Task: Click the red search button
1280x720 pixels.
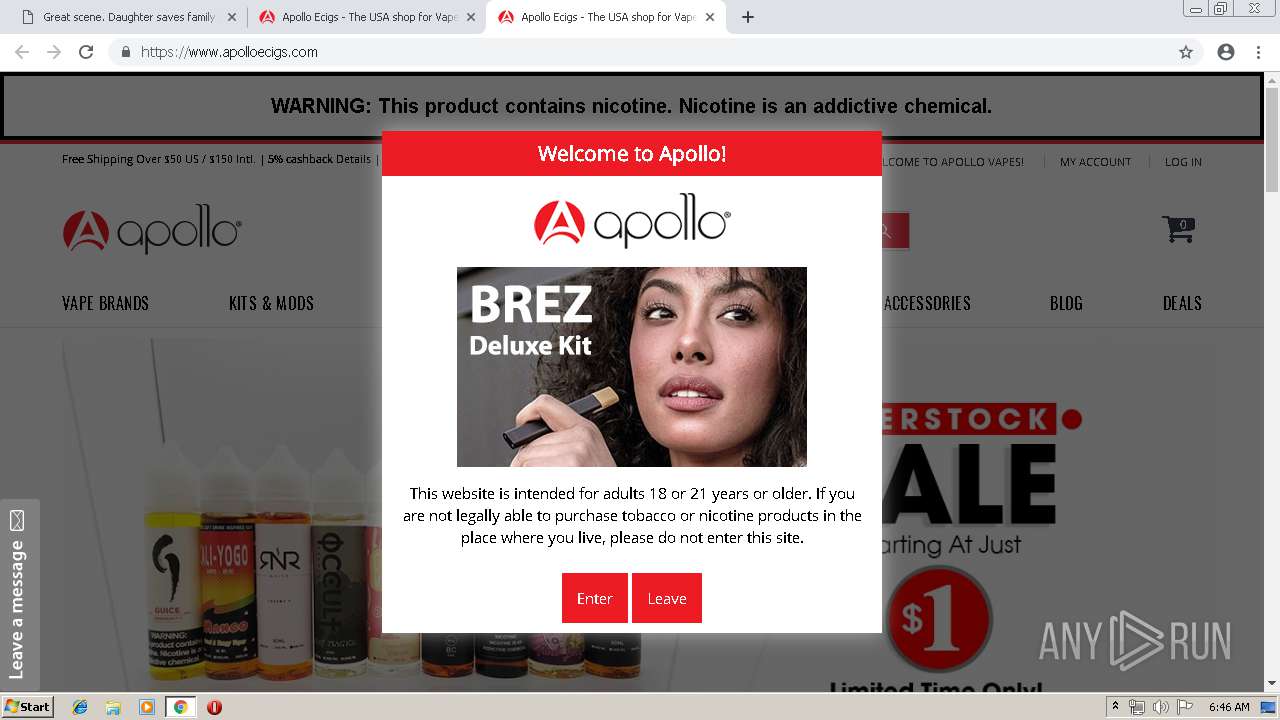Action: (x=895, y=231)
